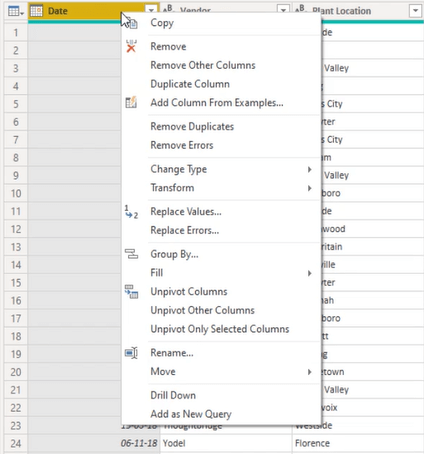Open the table corner menu icon
This screenshot has height=454, width=424.
(15, 12)
